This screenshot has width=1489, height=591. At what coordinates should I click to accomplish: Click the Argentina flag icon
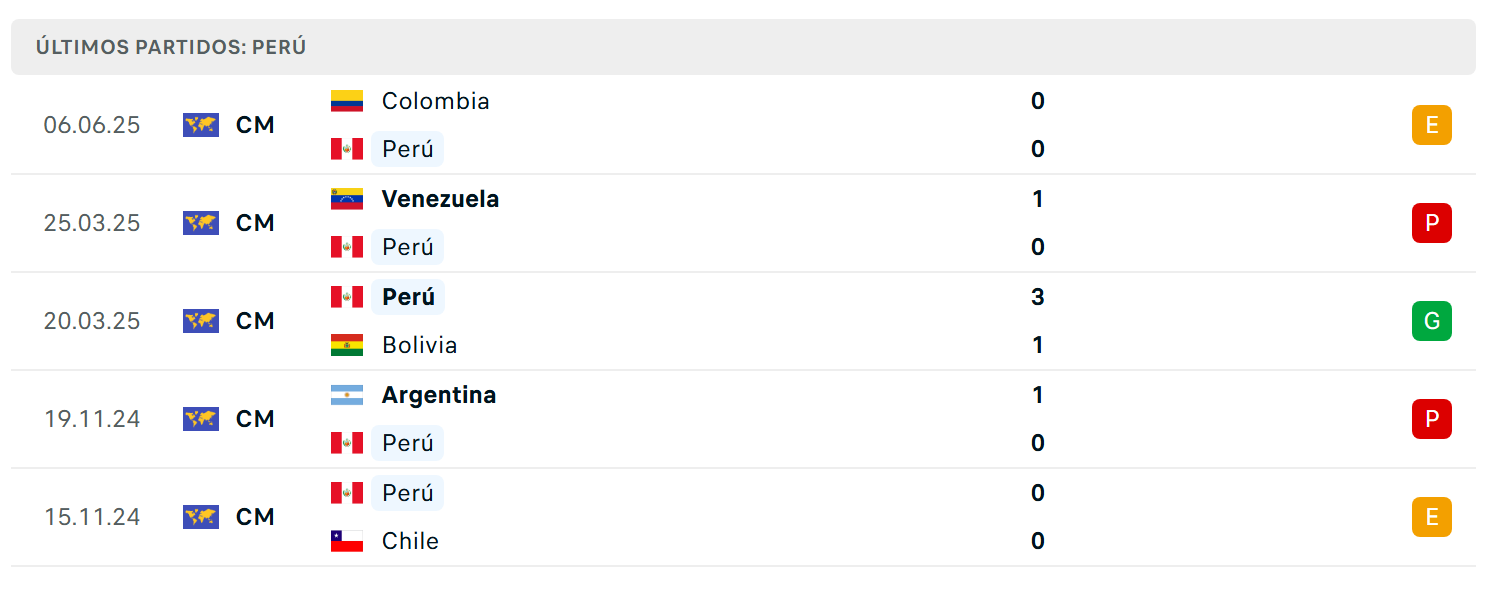point(347,395)
